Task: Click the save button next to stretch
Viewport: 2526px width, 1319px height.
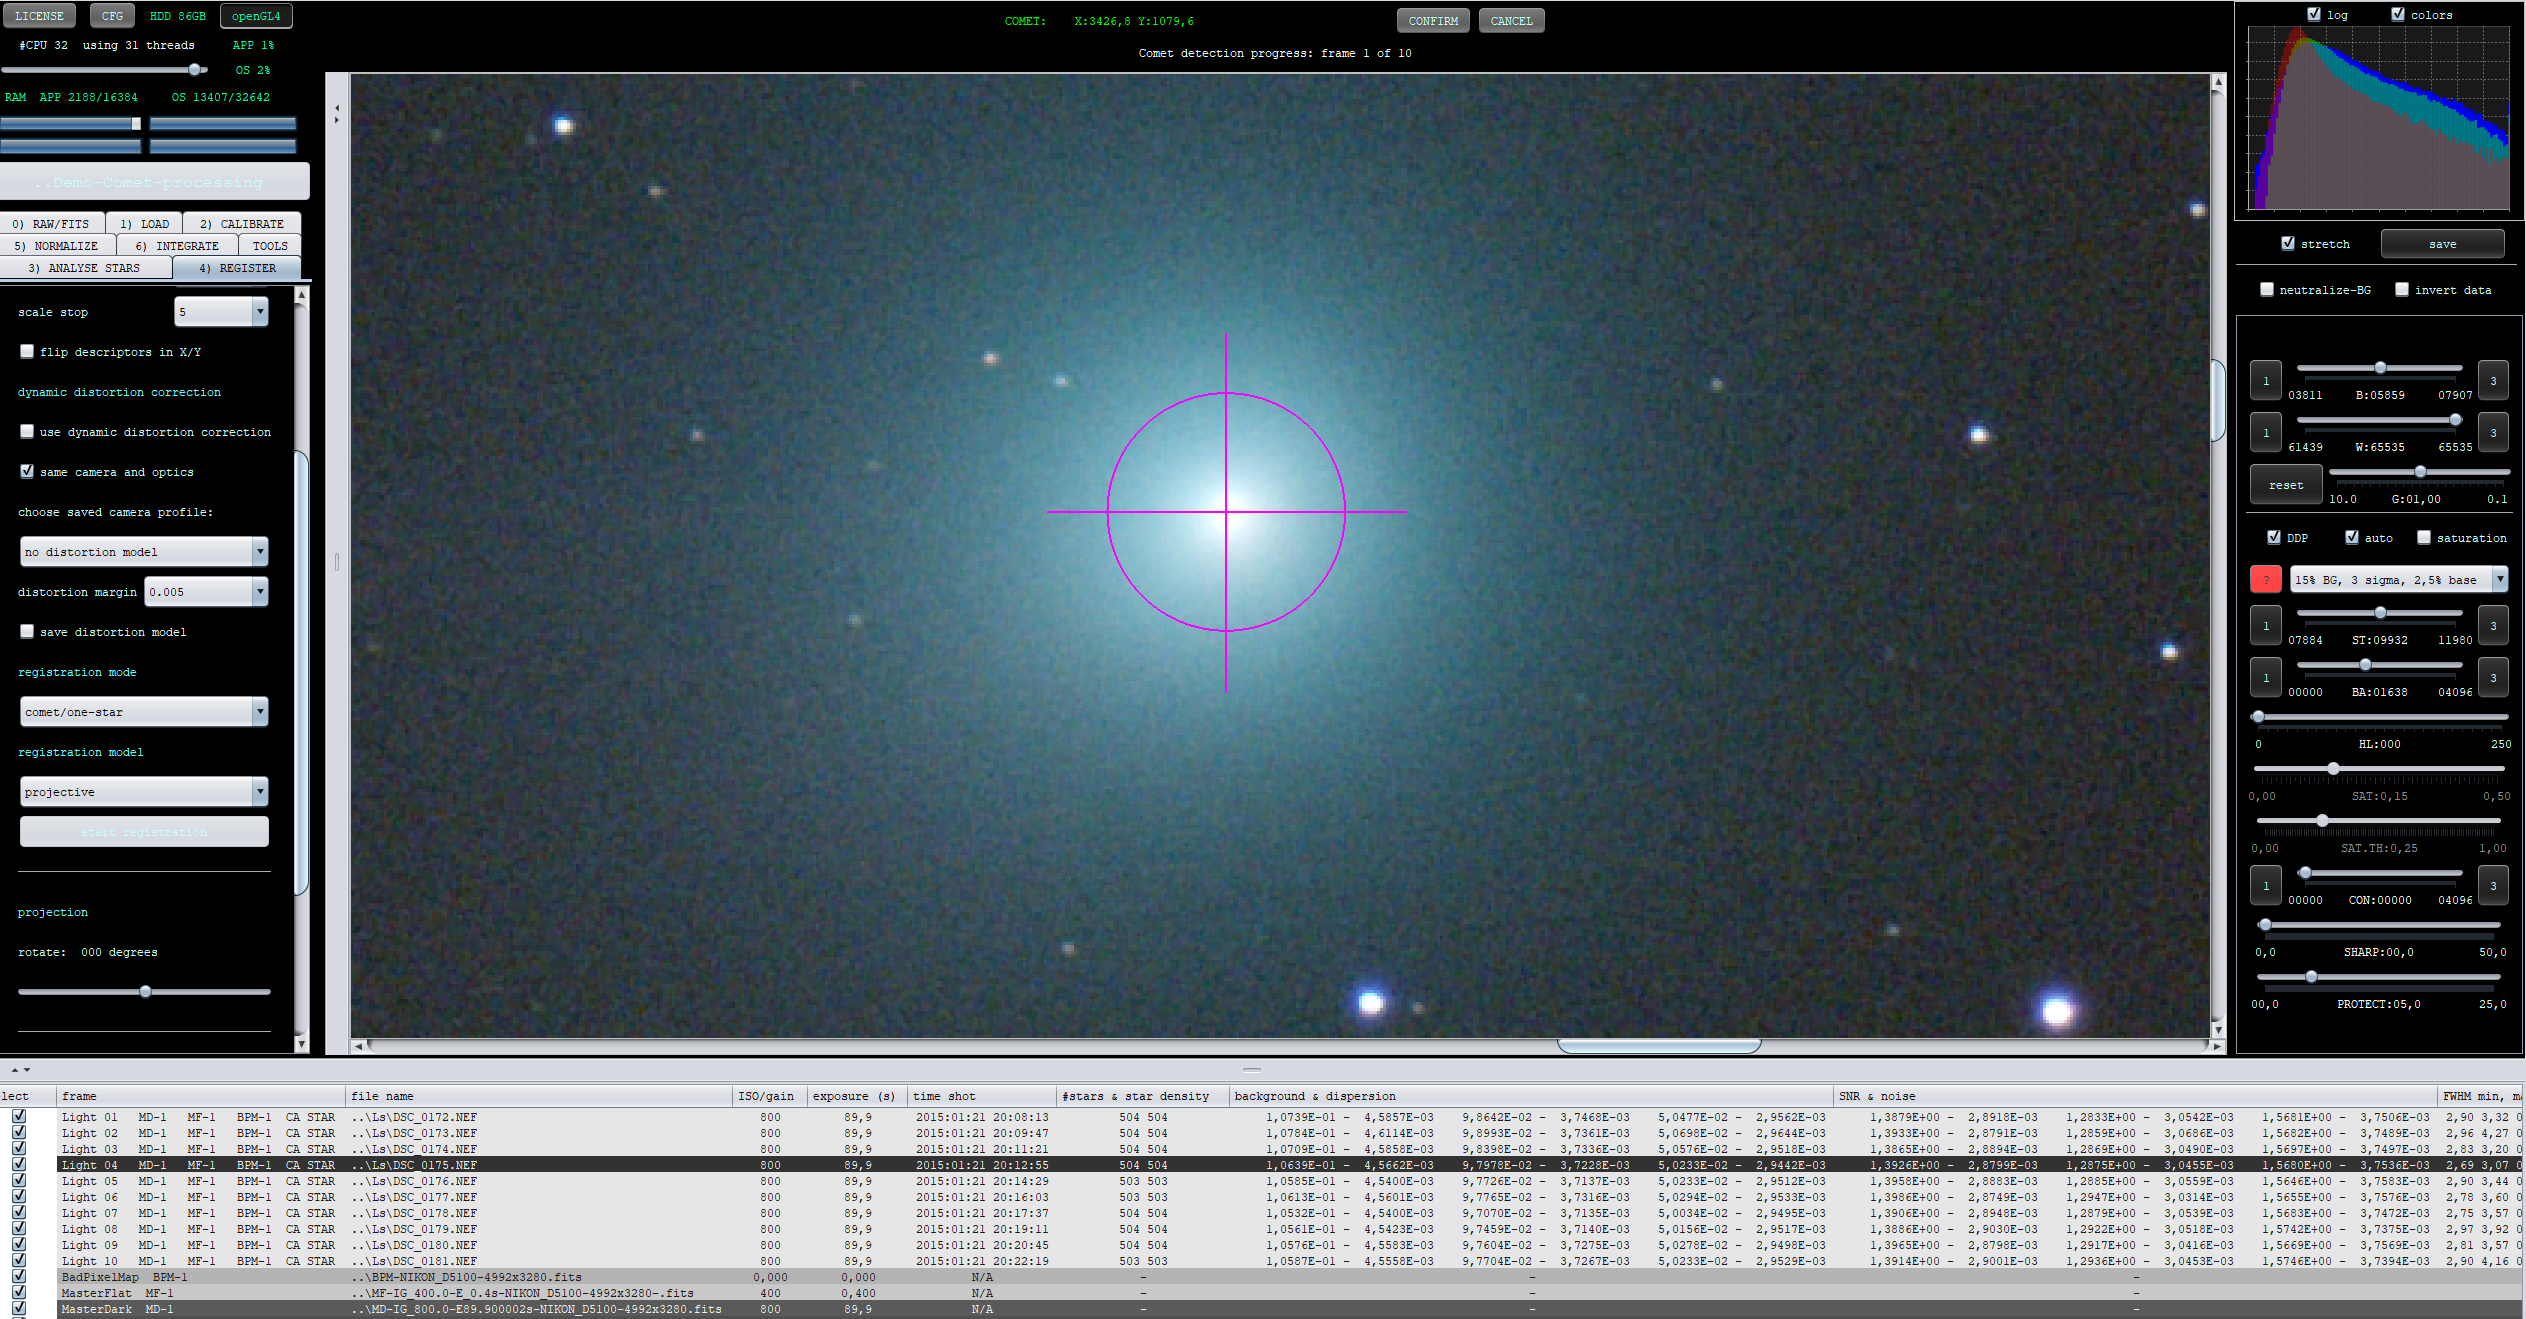Action: tap(2441, 244)
